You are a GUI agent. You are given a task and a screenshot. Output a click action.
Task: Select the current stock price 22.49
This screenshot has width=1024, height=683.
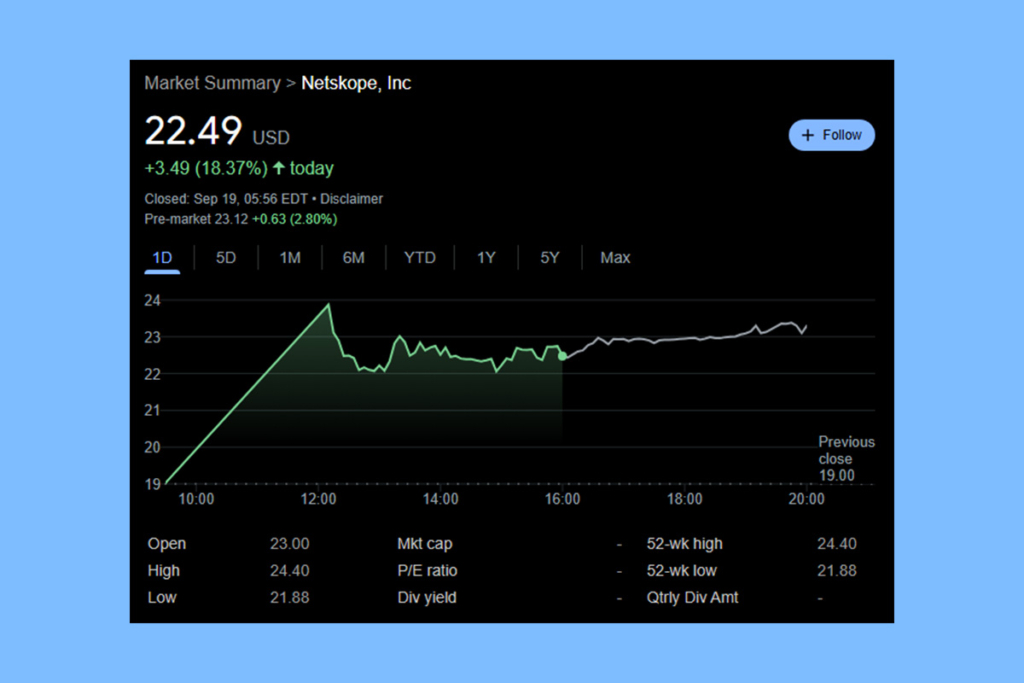(x=192, y=132)
